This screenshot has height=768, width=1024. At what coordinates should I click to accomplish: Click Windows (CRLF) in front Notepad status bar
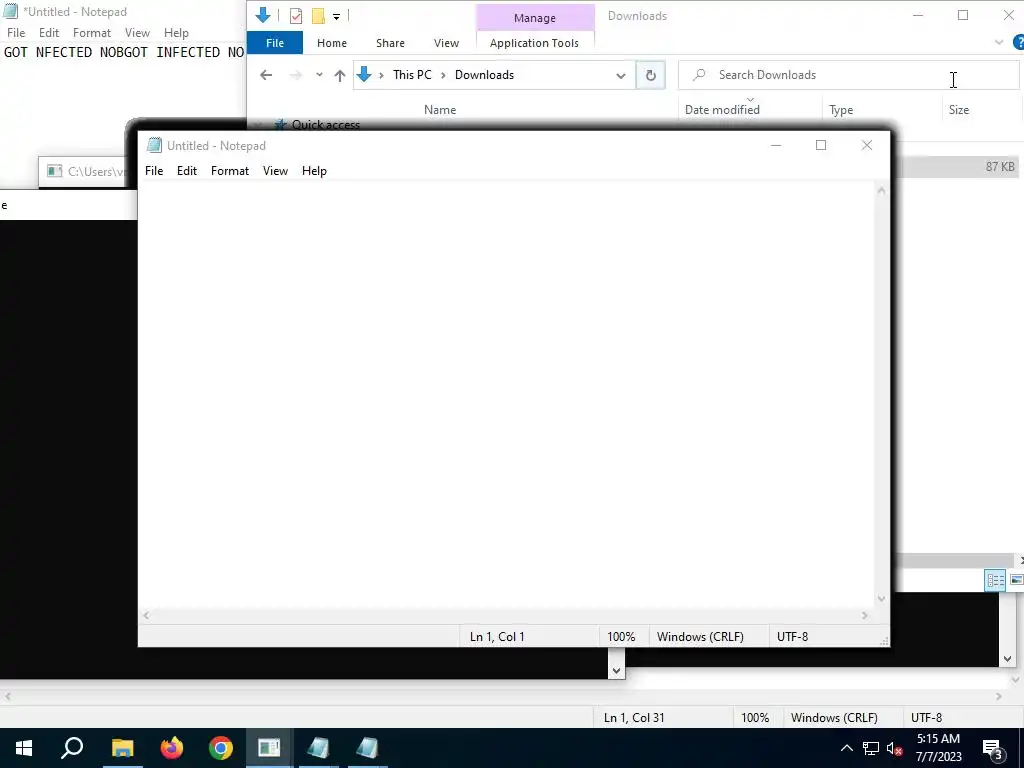[700, 637]
